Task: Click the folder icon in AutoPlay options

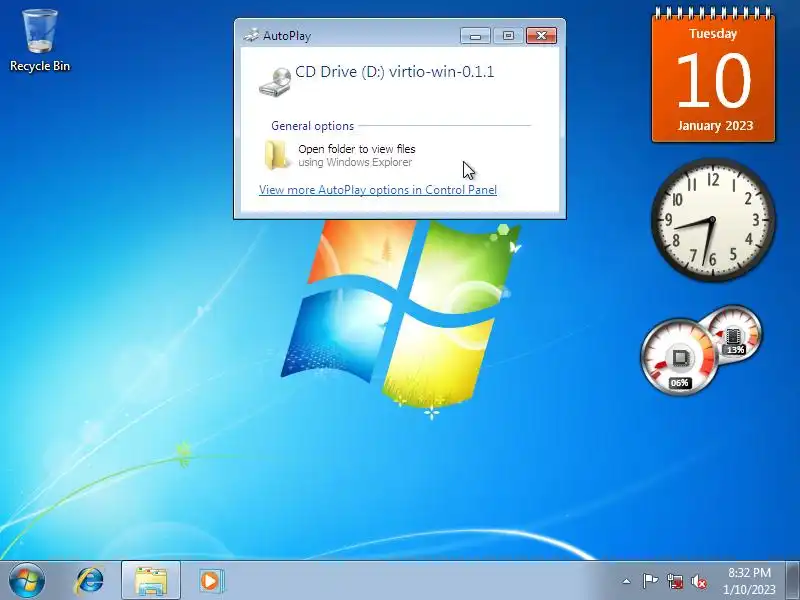Action: coord(276,155)
